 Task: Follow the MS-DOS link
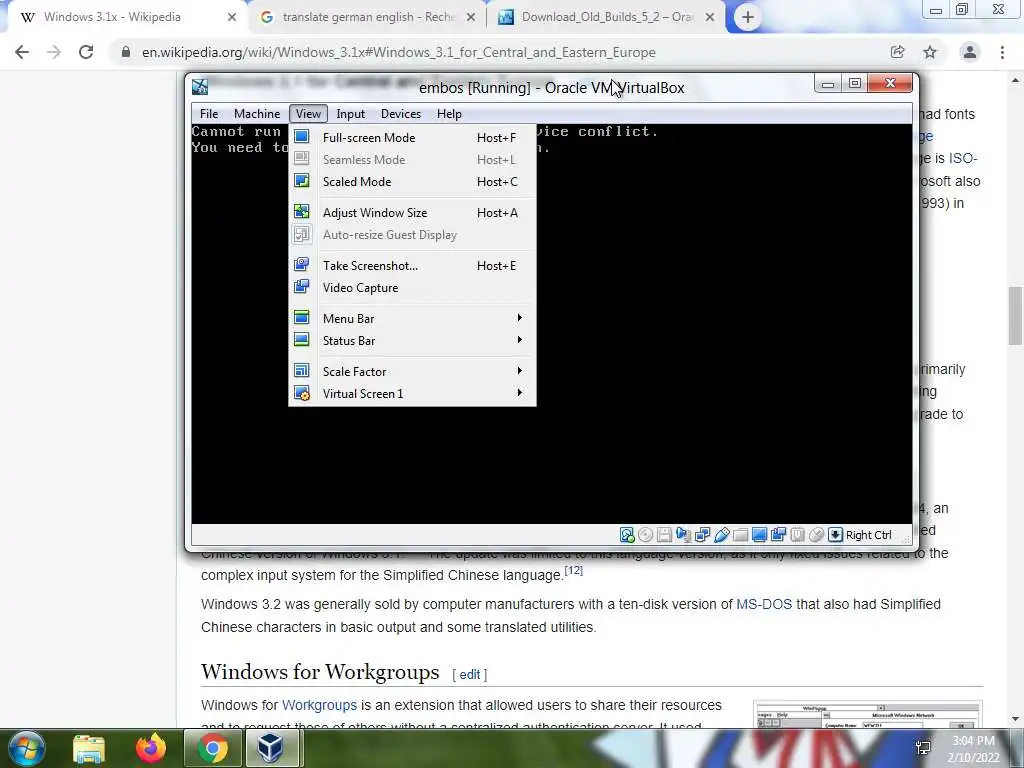point(764,604)
